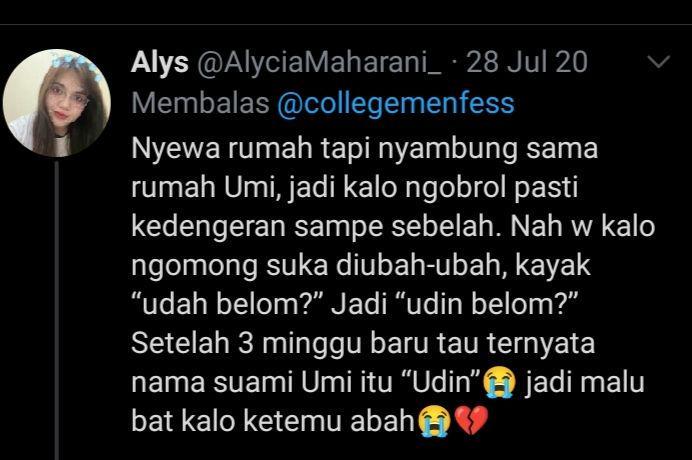
Task: Open the tweet options chevron menu
Action: (658, 62)
